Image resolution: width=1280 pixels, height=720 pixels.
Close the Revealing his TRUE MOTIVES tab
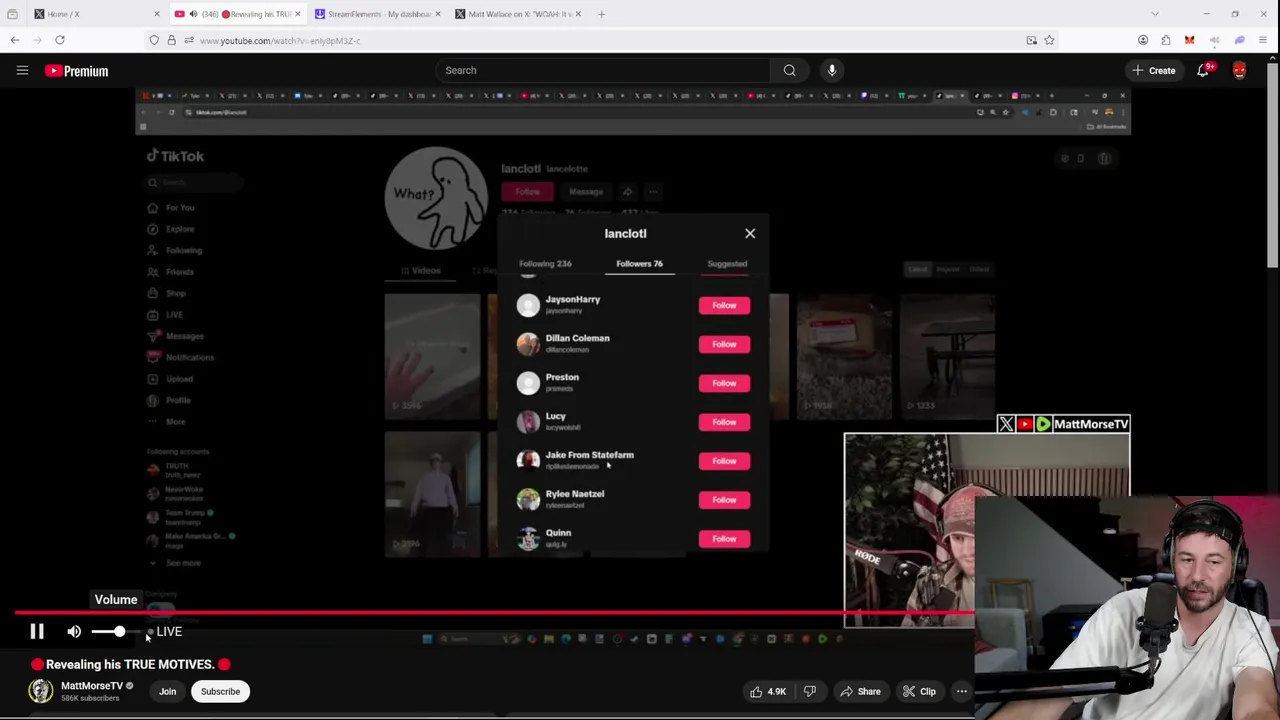297,14
